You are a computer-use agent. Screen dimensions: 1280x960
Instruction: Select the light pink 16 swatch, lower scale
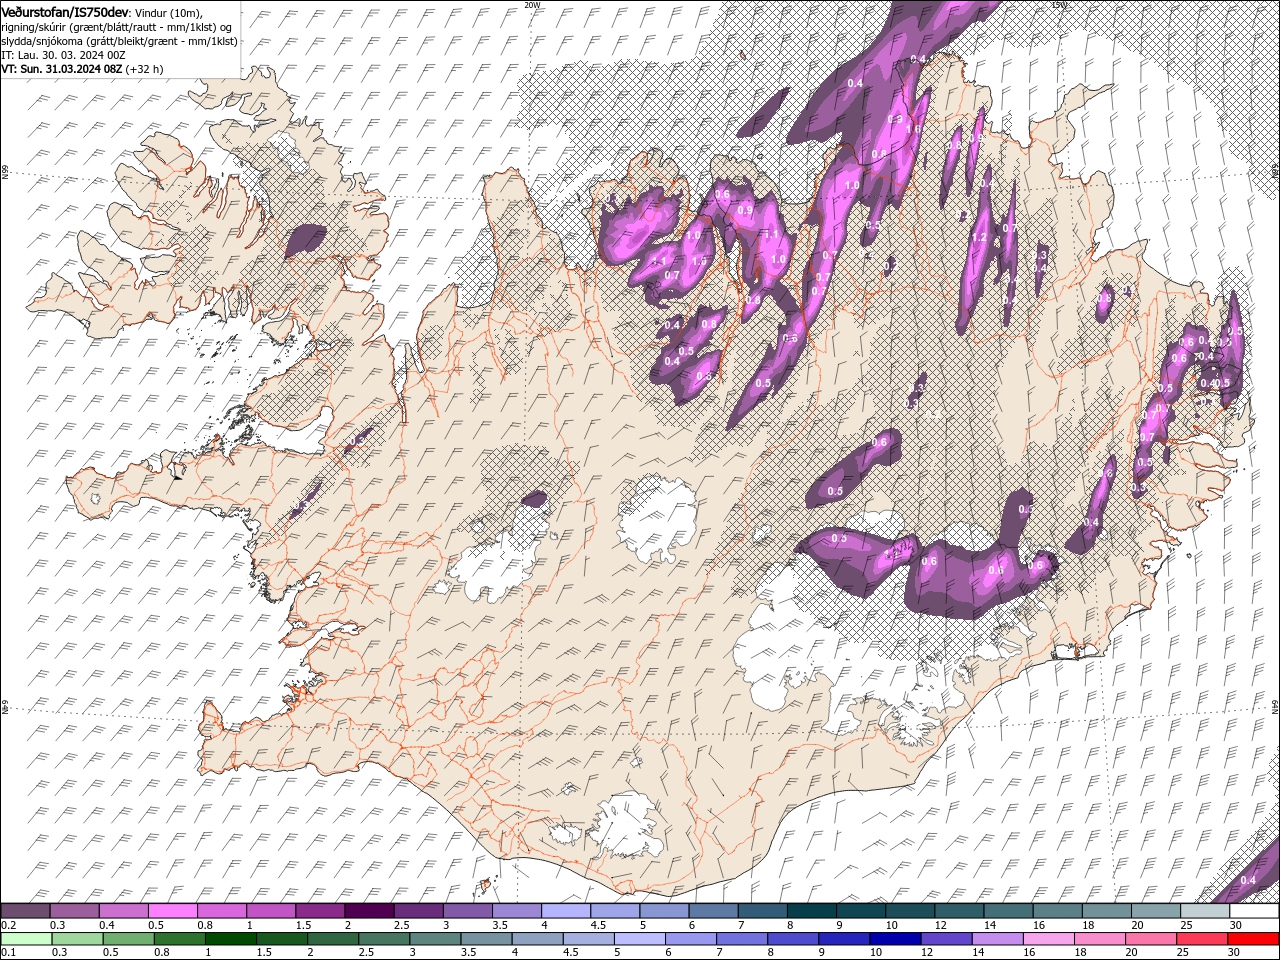(1047, 939)
